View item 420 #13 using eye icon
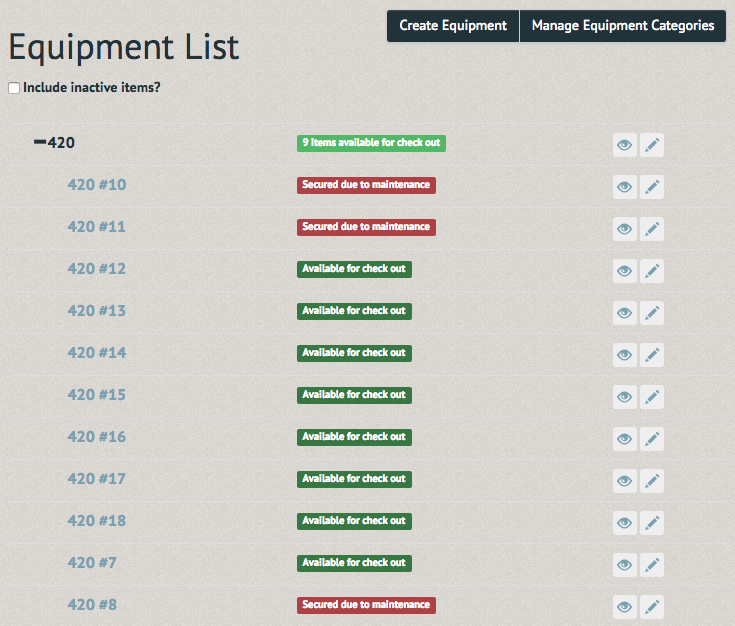Viewport: 735px width, 626px height. (x=624, y=313)
